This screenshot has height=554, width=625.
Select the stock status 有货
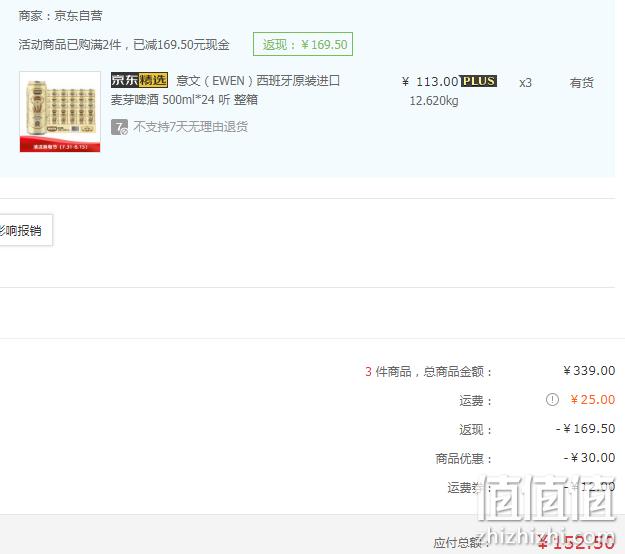point(582,83)
